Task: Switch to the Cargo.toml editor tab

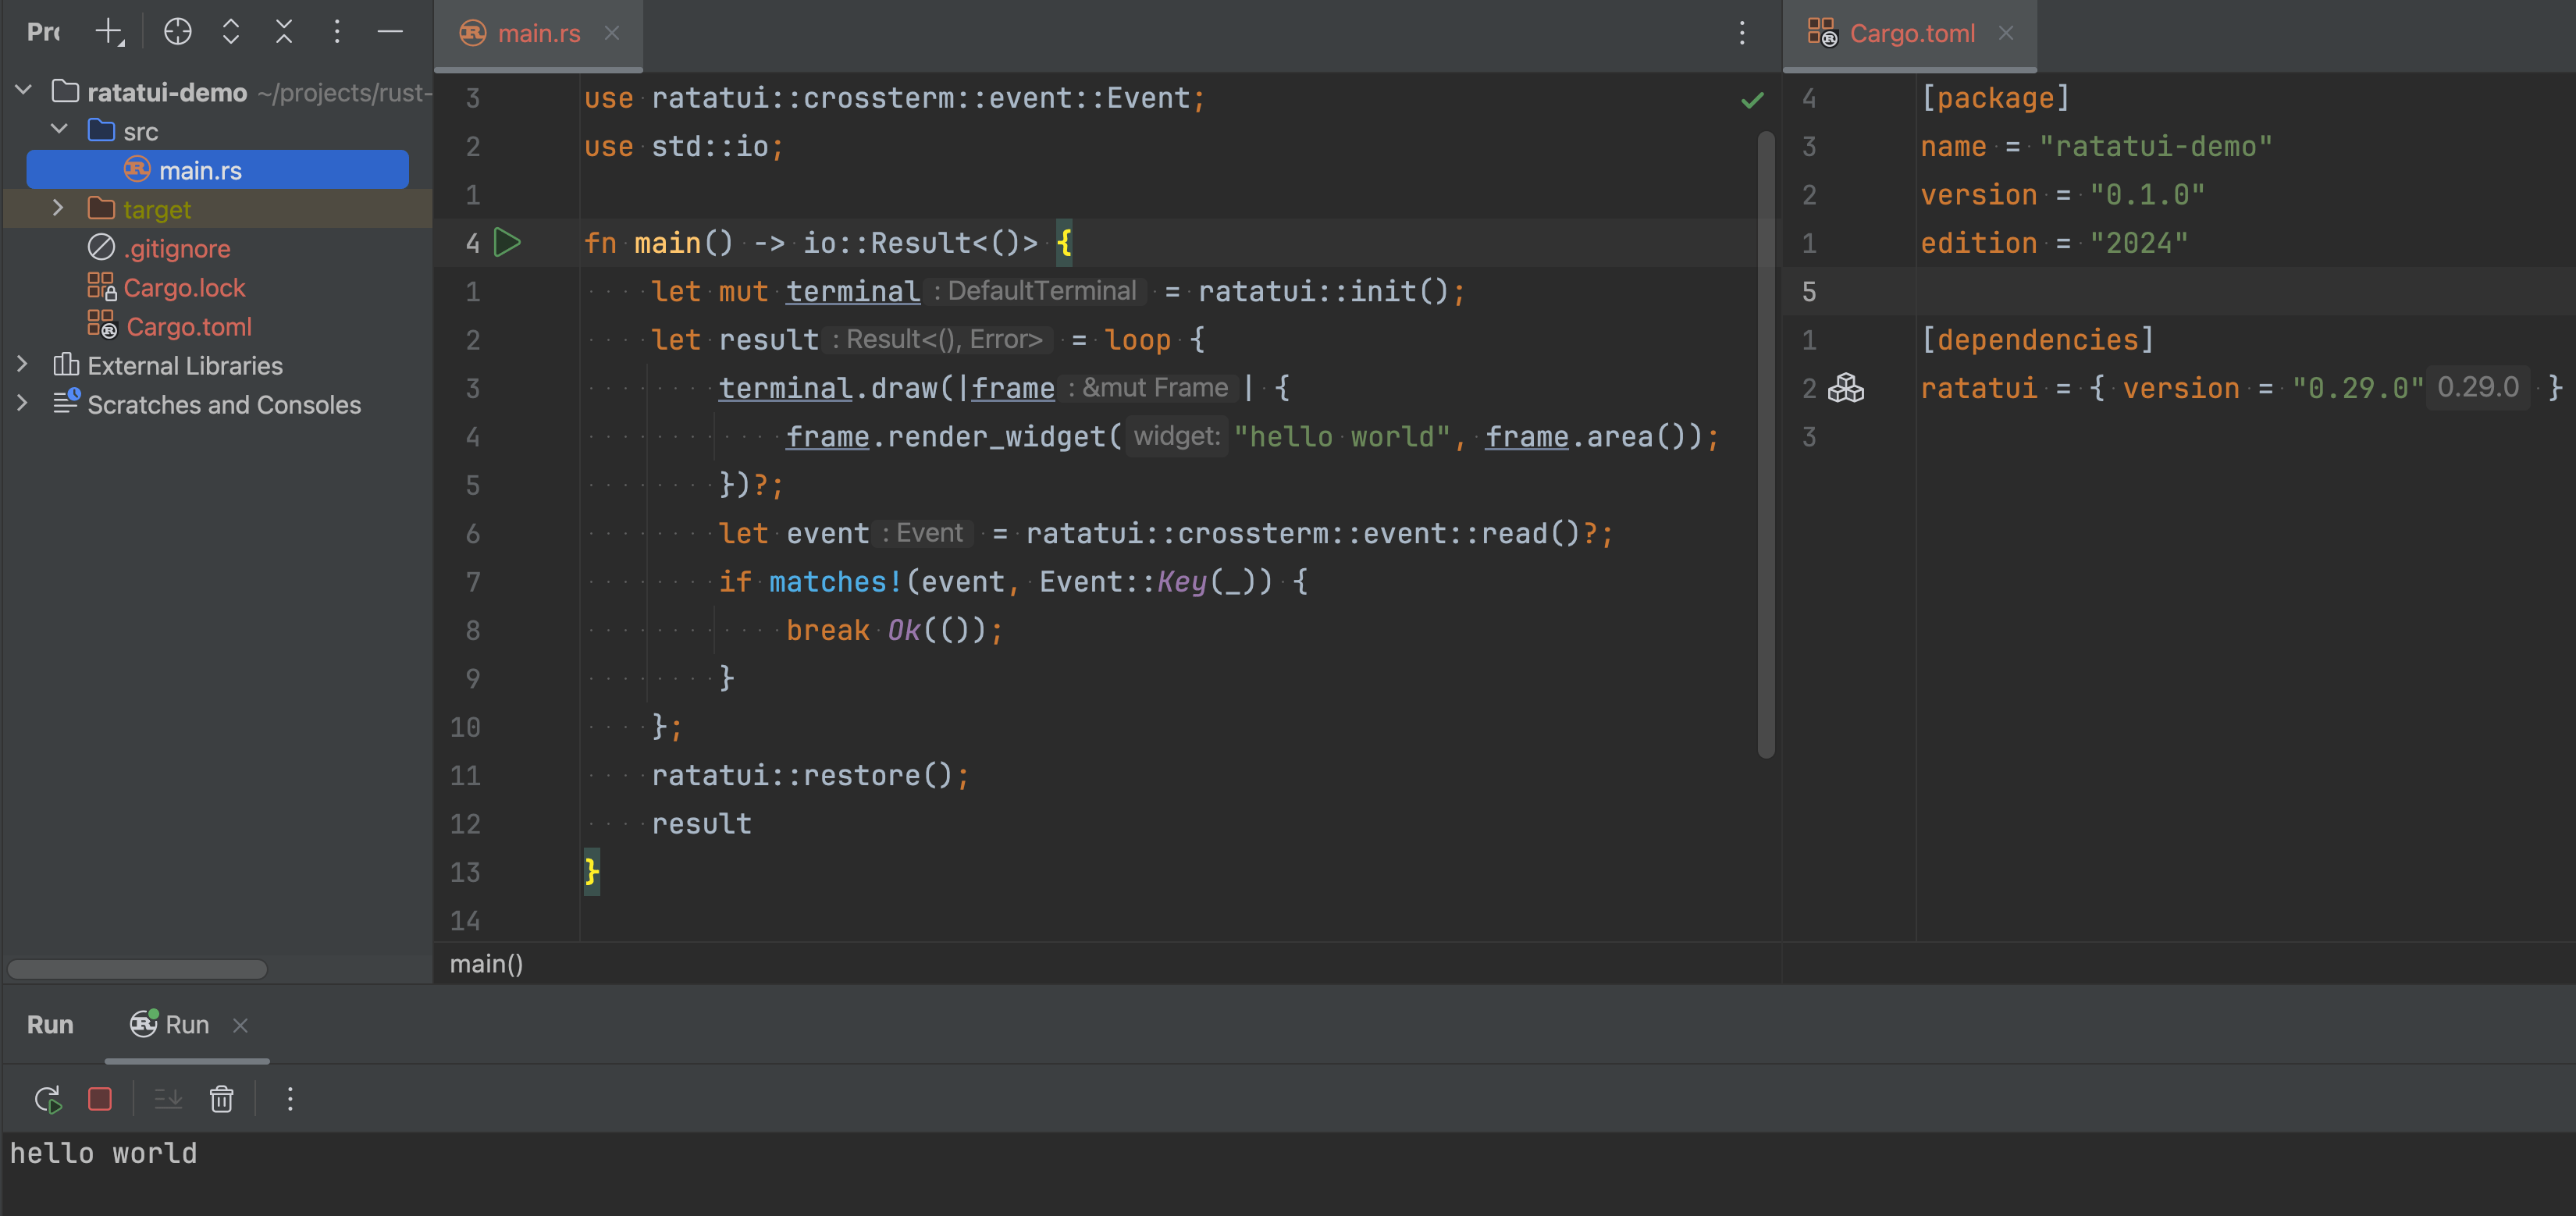Action: (1911, 34)
